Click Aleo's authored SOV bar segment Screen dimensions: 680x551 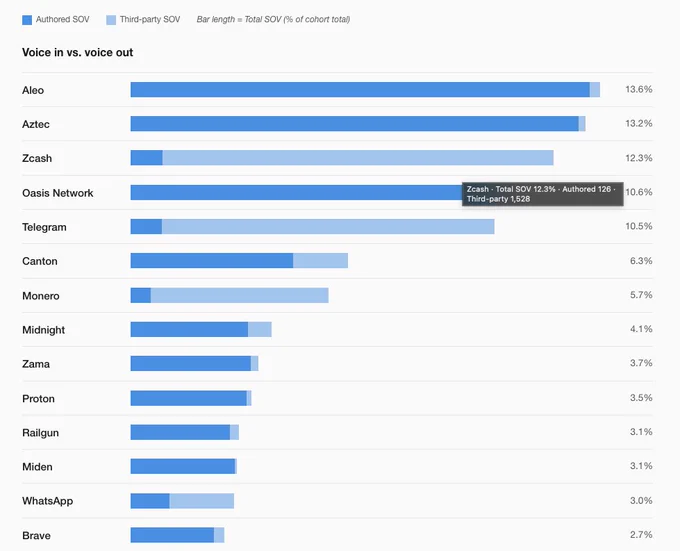(360, 90)
